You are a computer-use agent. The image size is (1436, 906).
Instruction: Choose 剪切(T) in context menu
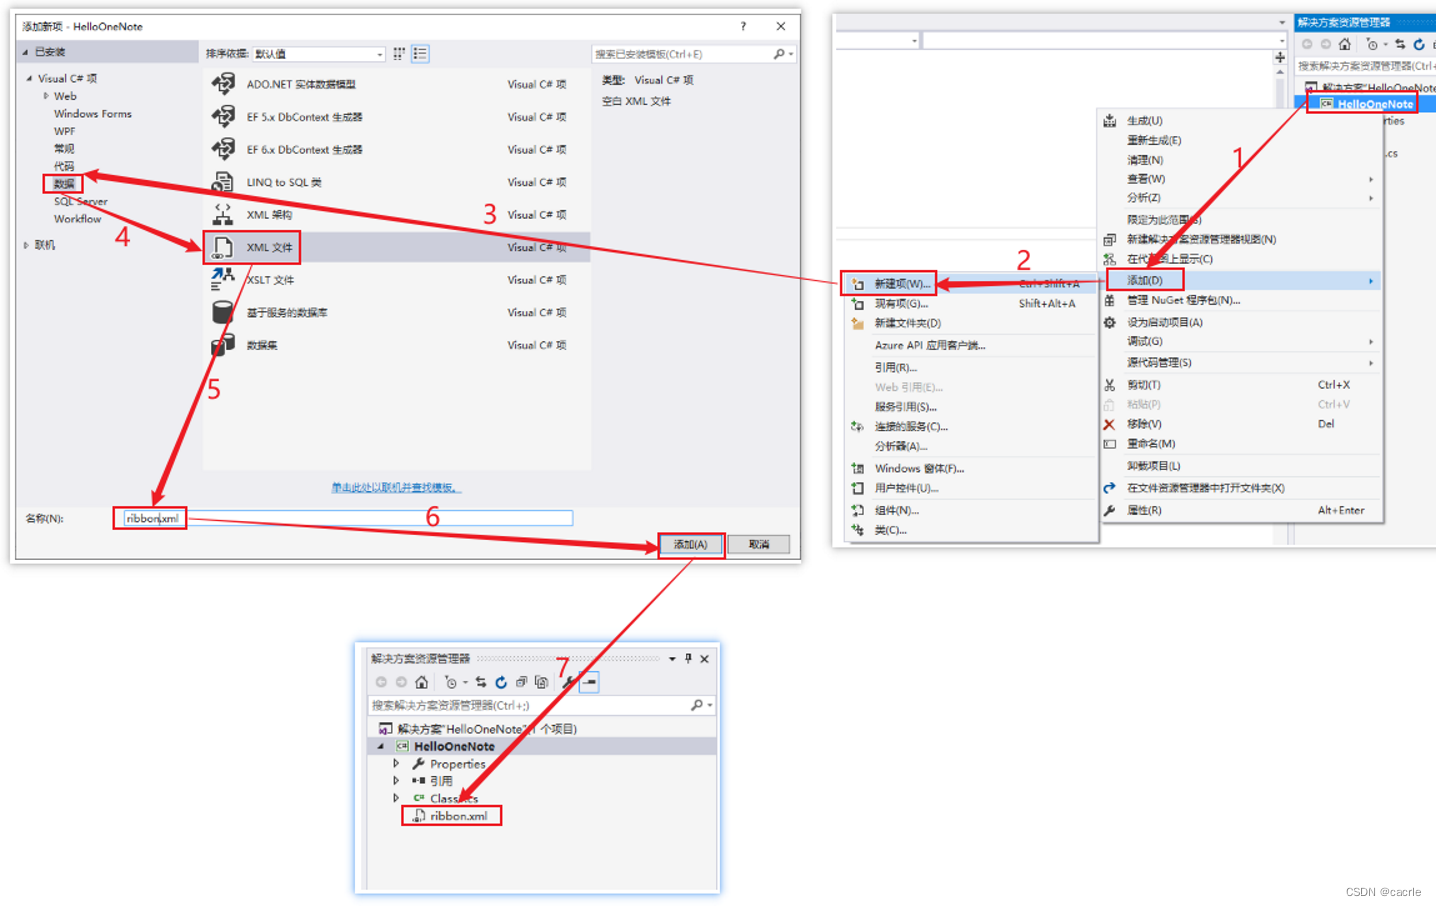(1240, 385)
